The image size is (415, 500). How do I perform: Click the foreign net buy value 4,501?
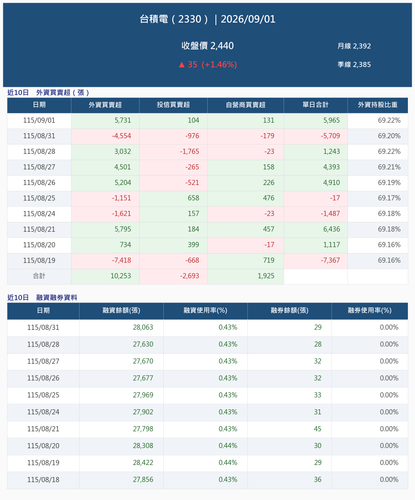(x=123, y=167)
